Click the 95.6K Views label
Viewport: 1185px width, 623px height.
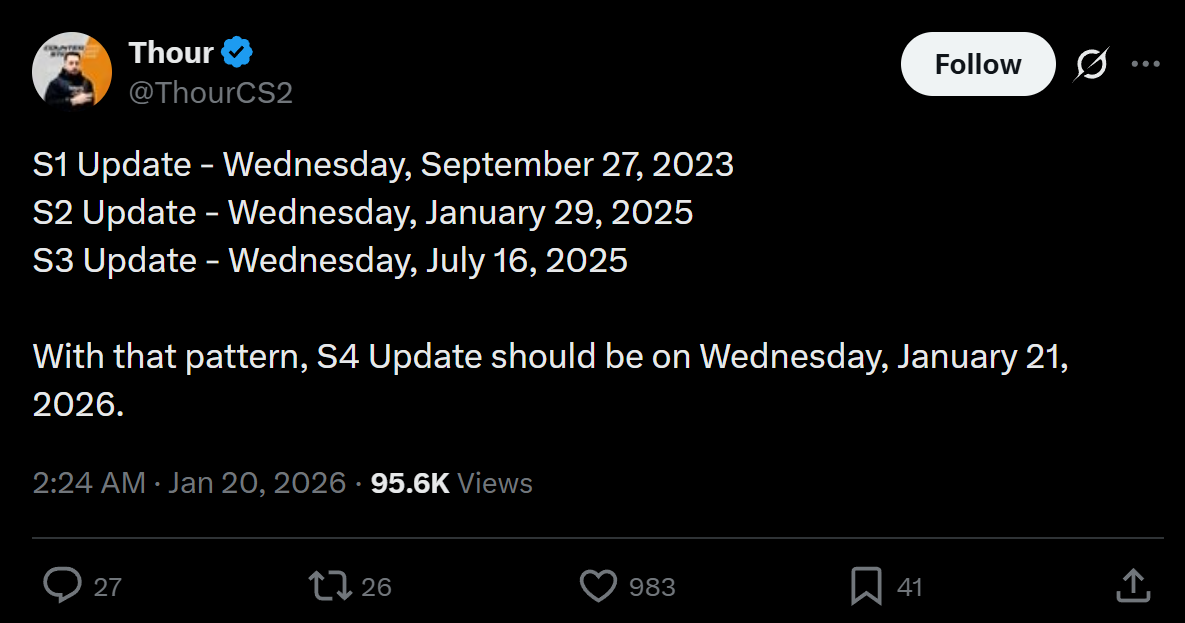[x=451, y=483]
